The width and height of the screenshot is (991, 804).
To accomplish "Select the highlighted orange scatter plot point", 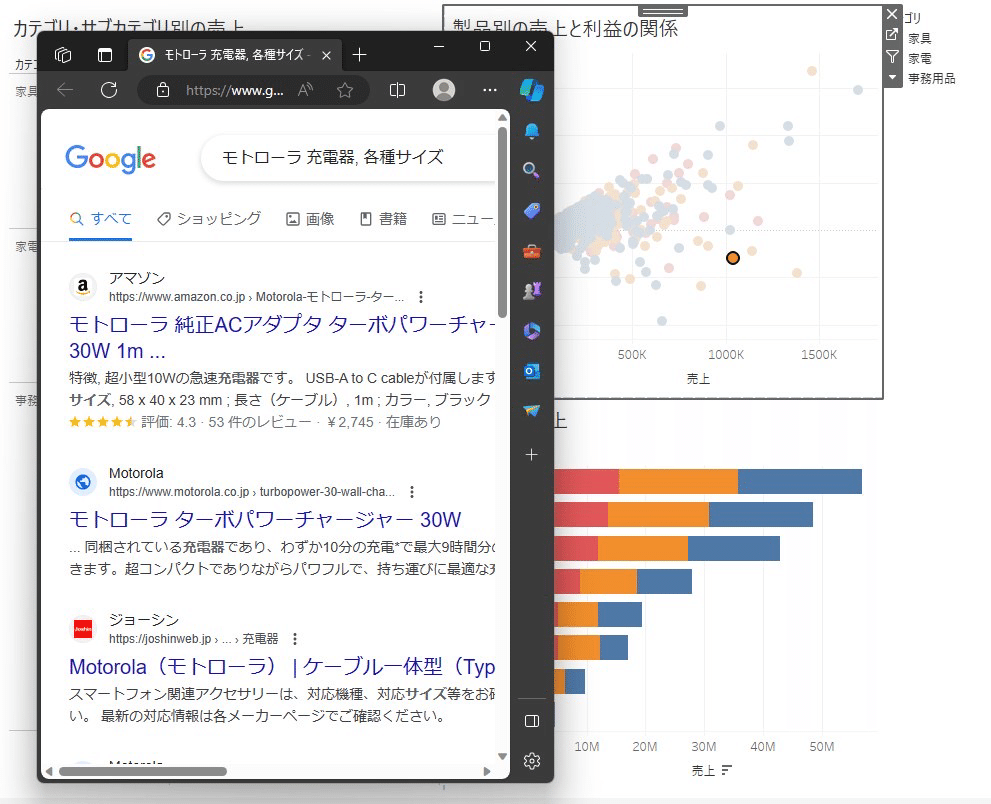I will click(x=733, y=258).
